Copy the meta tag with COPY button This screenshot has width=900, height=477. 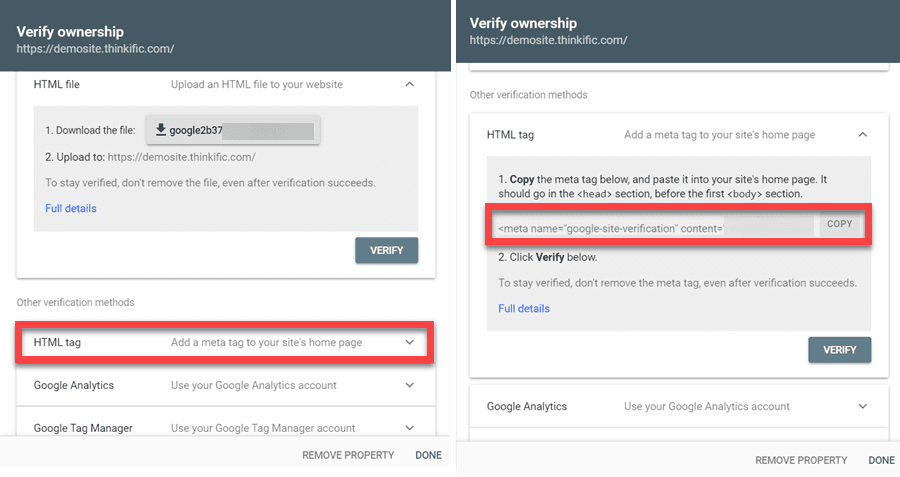(x=840, y=224)
